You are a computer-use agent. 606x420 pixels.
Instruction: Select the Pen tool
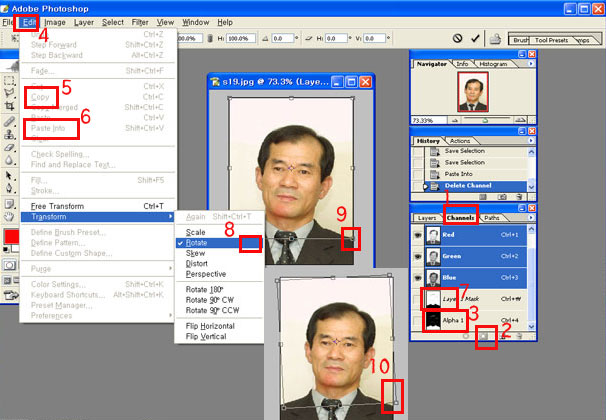pyautogui.click(x=9, y=189)
